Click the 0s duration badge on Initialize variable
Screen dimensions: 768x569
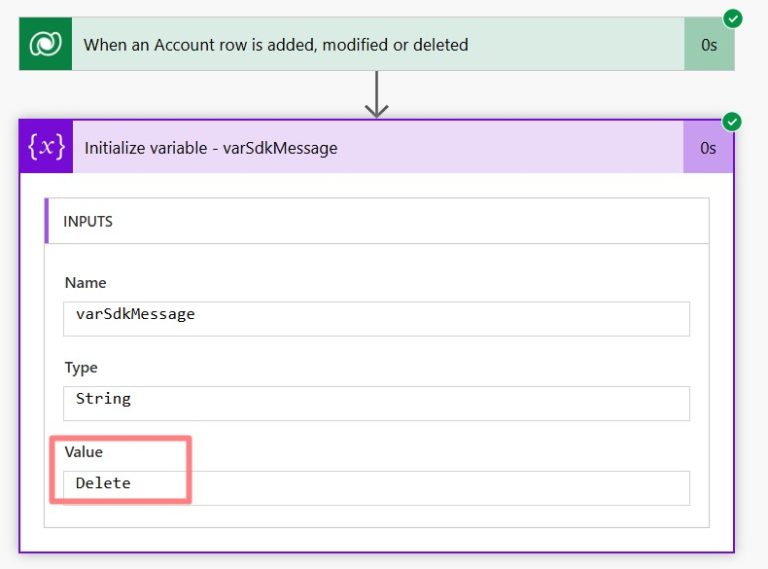coord(708,148)
